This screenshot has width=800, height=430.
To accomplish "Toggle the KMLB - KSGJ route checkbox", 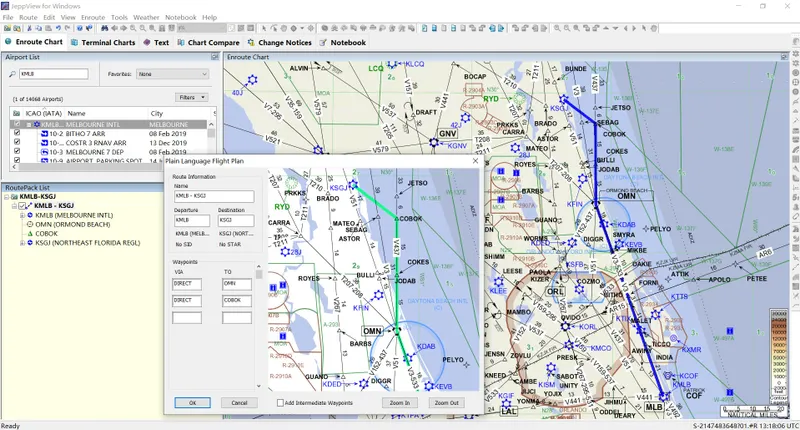I will [x=22, y=206].
